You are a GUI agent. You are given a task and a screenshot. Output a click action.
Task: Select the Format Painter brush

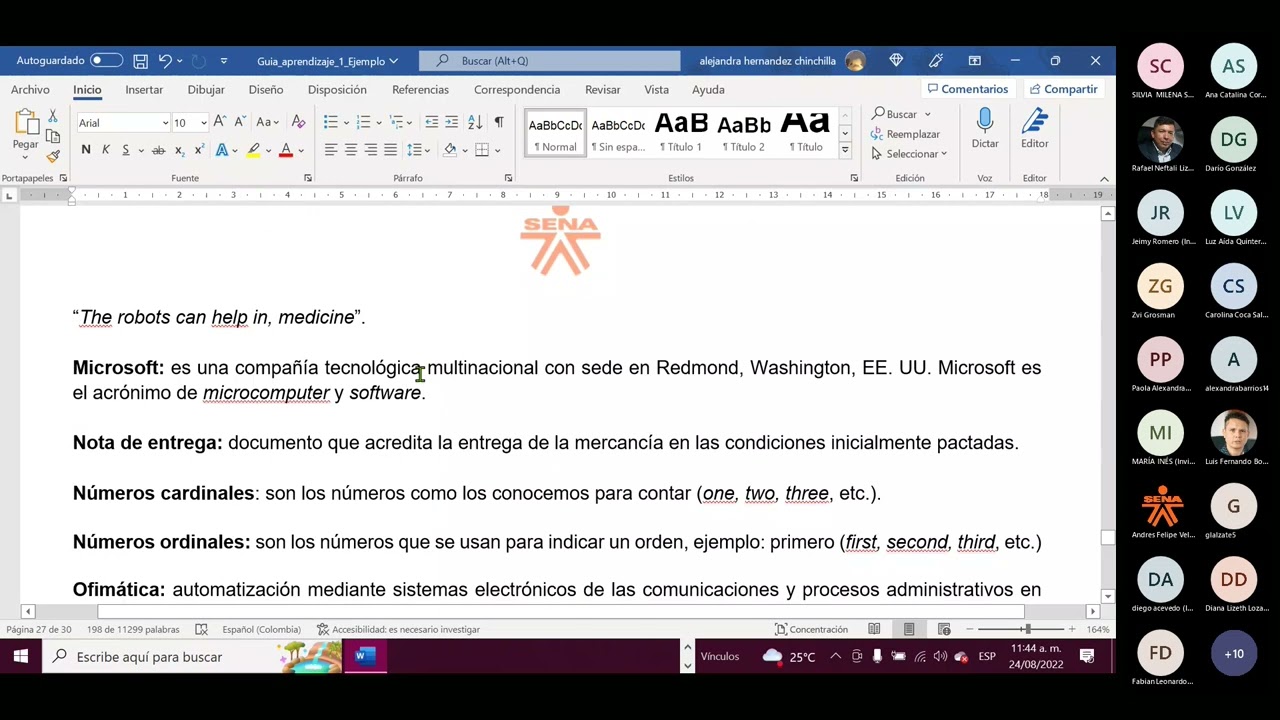(53, 156)
